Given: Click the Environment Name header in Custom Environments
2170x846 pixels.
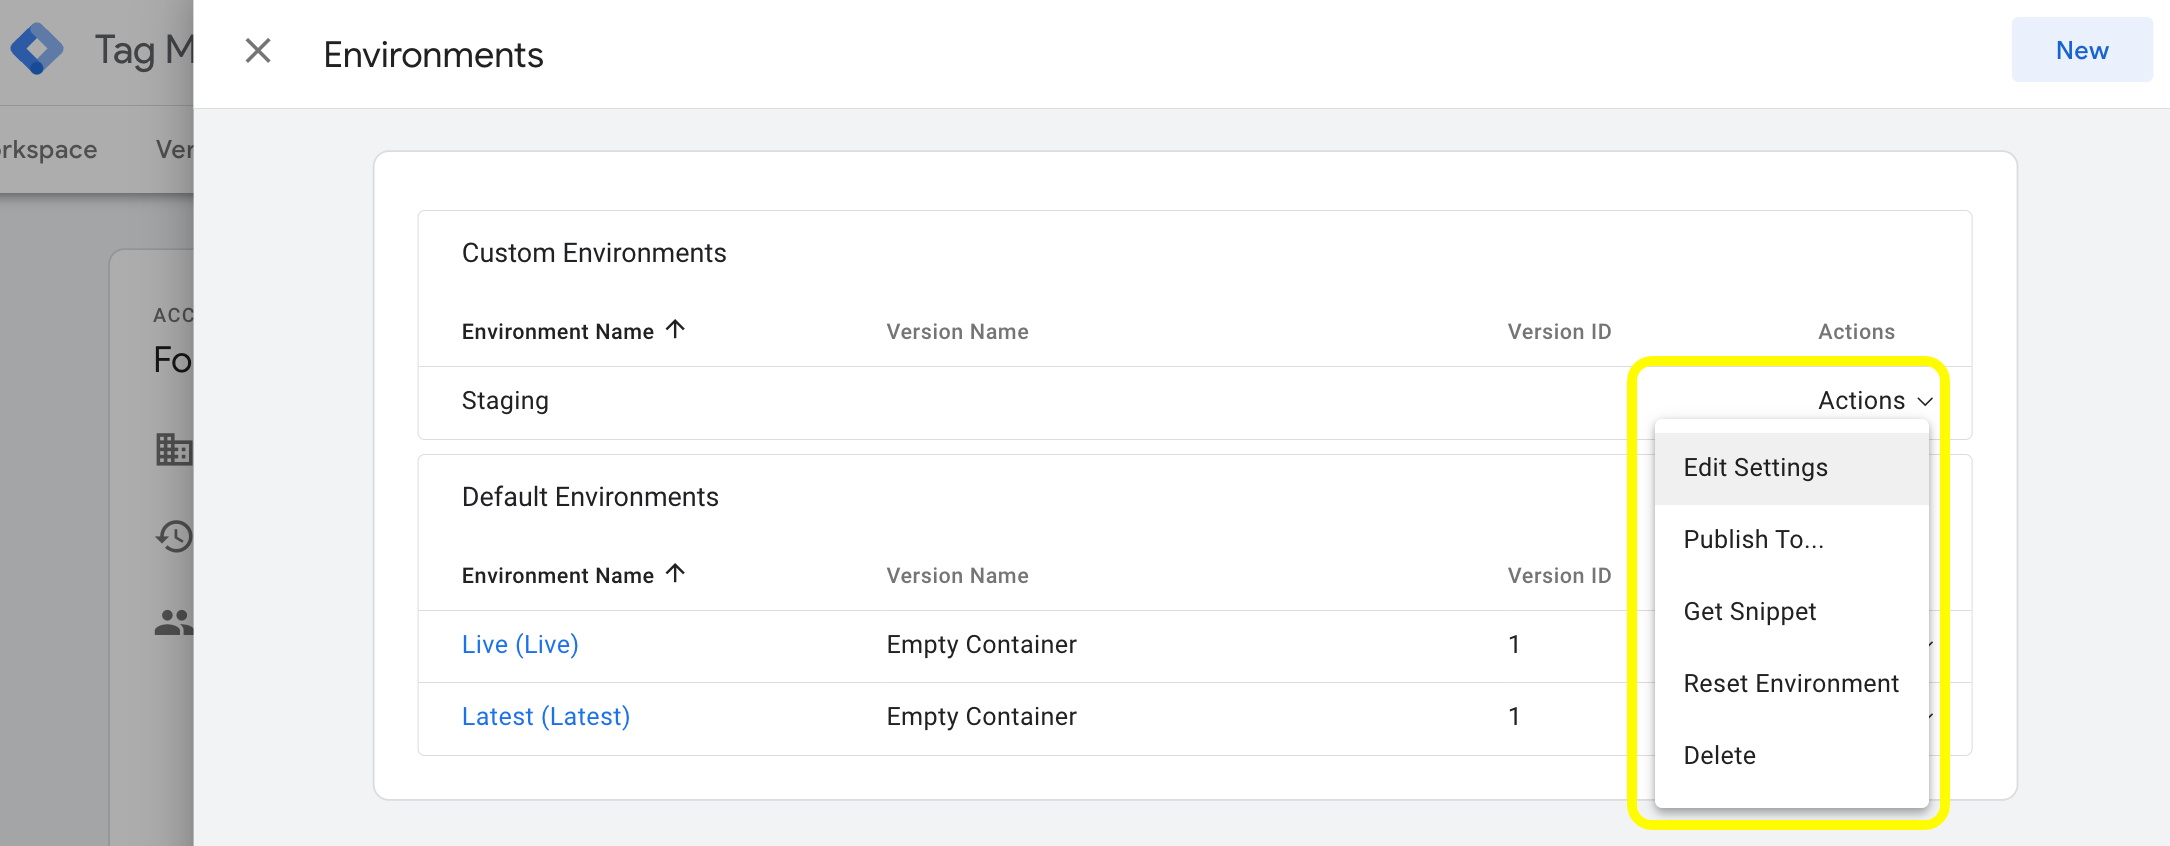Looking at the screenshot, I should click(x=558, y=332).
